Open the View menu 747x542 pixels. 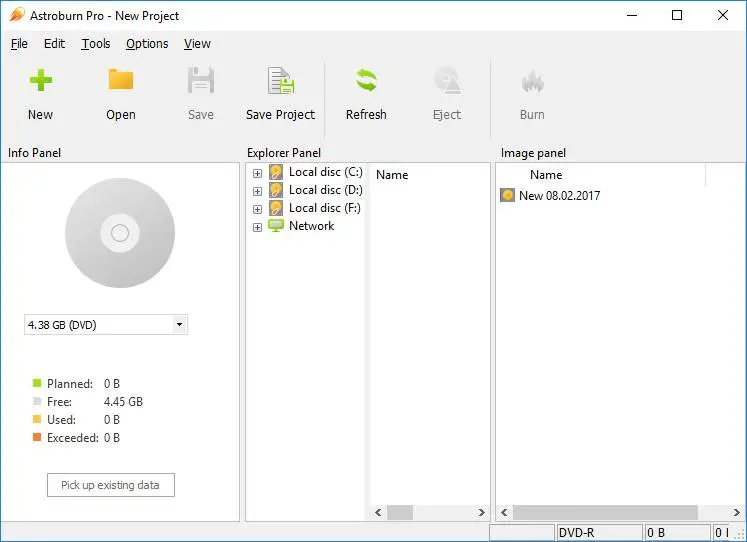point(197,44)
